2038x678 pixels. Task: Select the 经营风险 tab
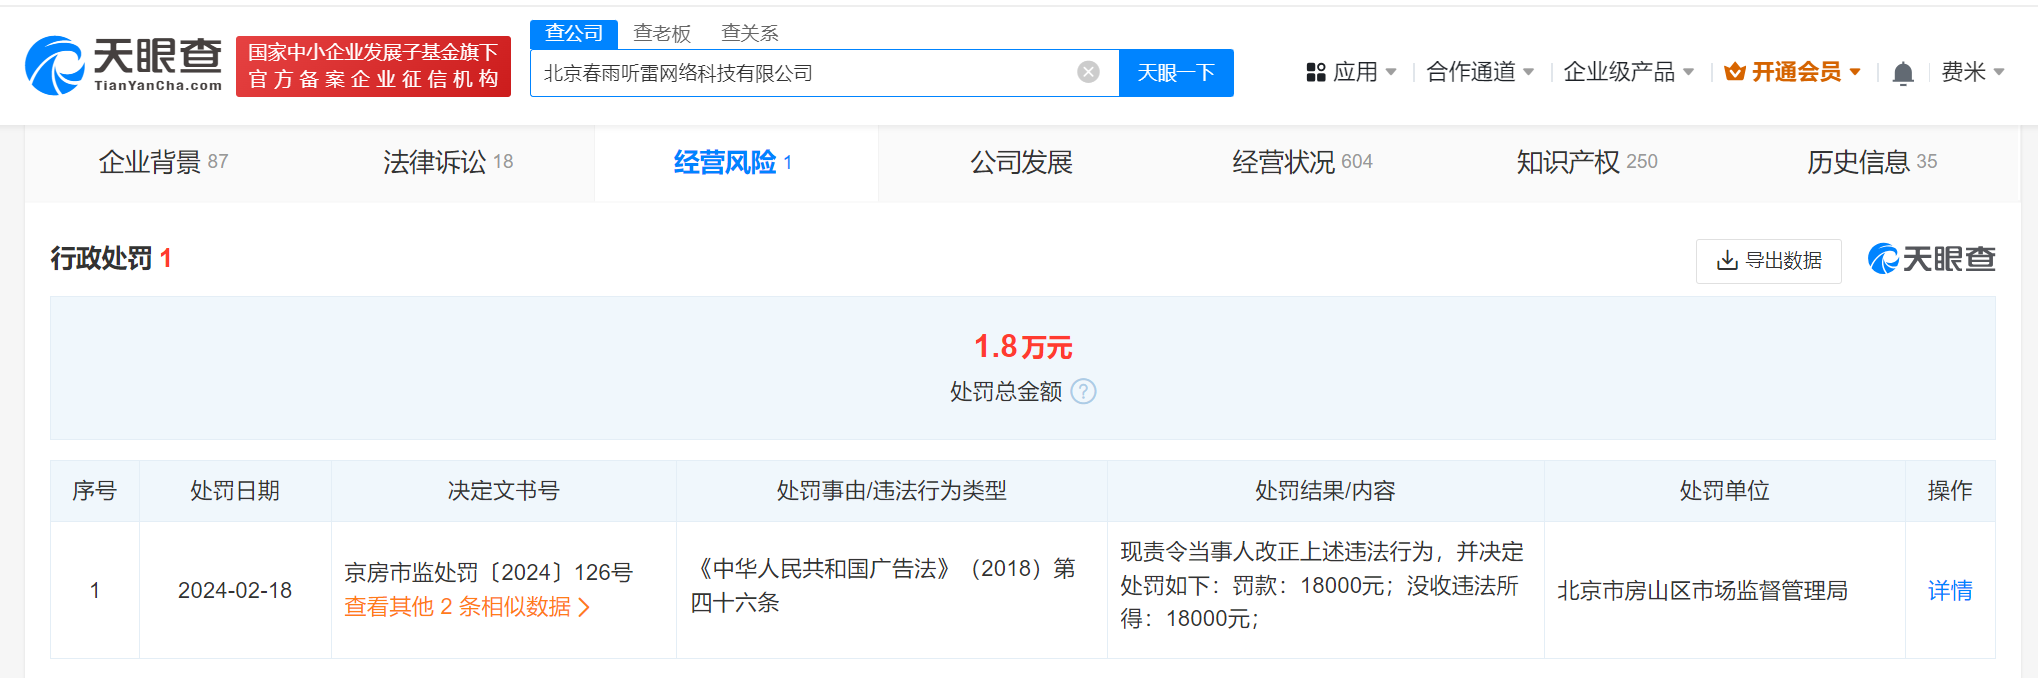click(736, 162)
